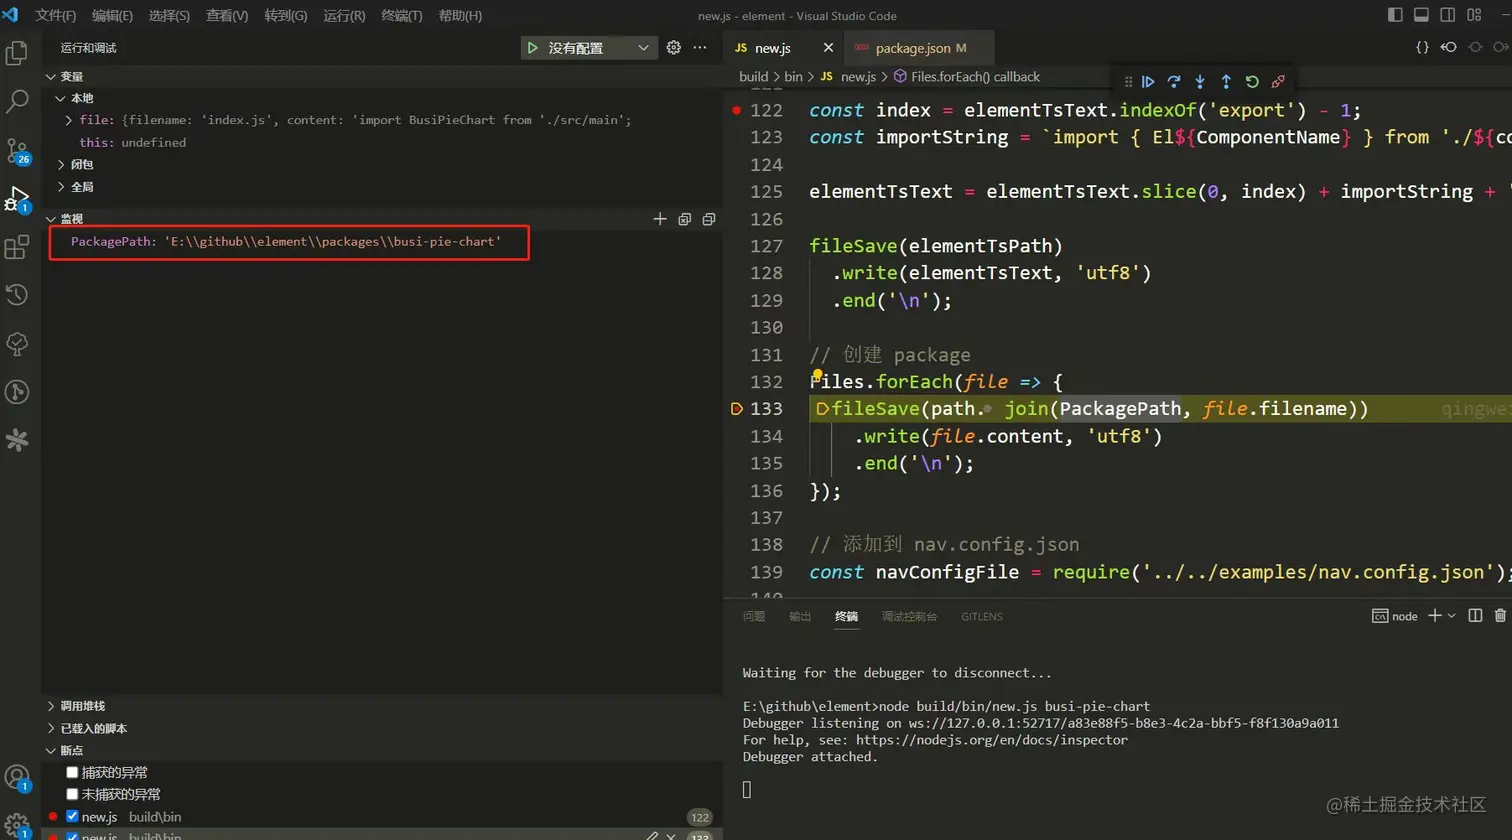Split the terminal panel
Image resolution: width=1512 pixels, height=840 pixels.
point(1475,616)
